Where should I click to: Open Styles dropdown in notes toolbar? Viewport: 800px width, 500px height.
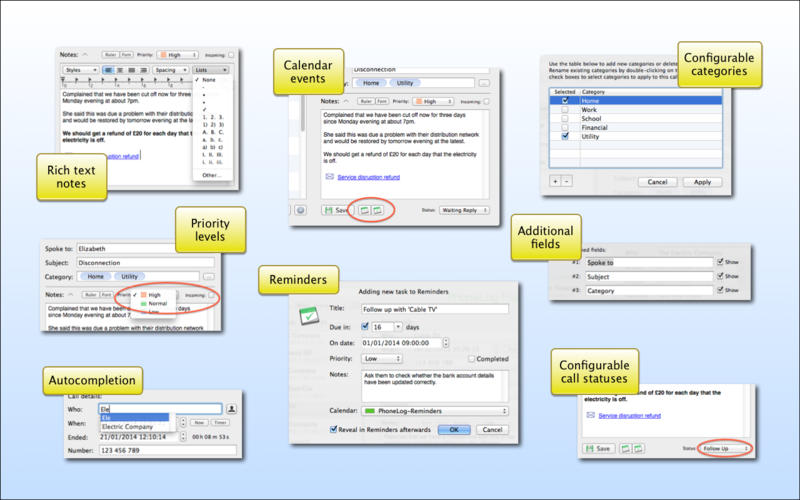(x=81, y=70)
